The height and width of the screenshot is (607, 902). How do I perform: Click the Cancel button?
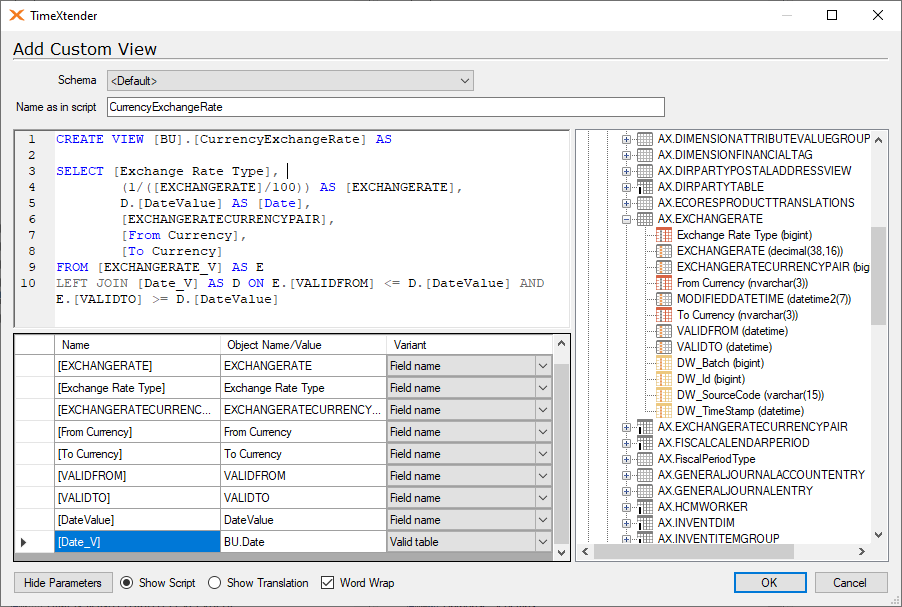click(x=850, y=583)
